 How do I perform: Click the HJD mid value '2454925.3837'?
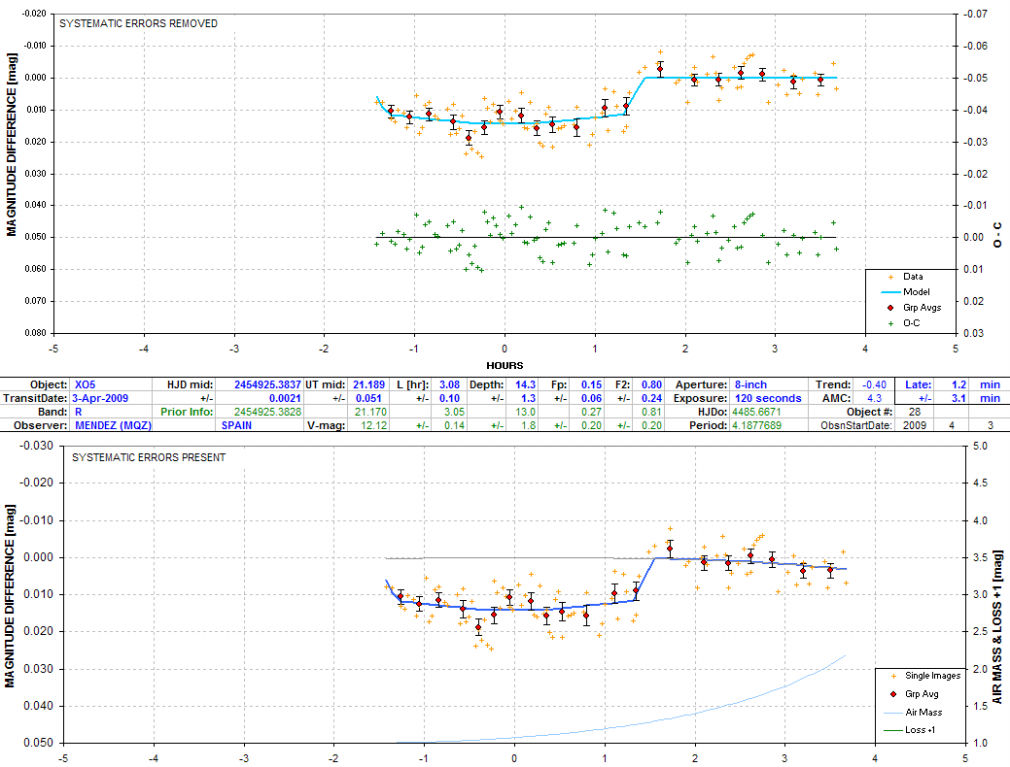pyautogui.click(x=267, y=384)
